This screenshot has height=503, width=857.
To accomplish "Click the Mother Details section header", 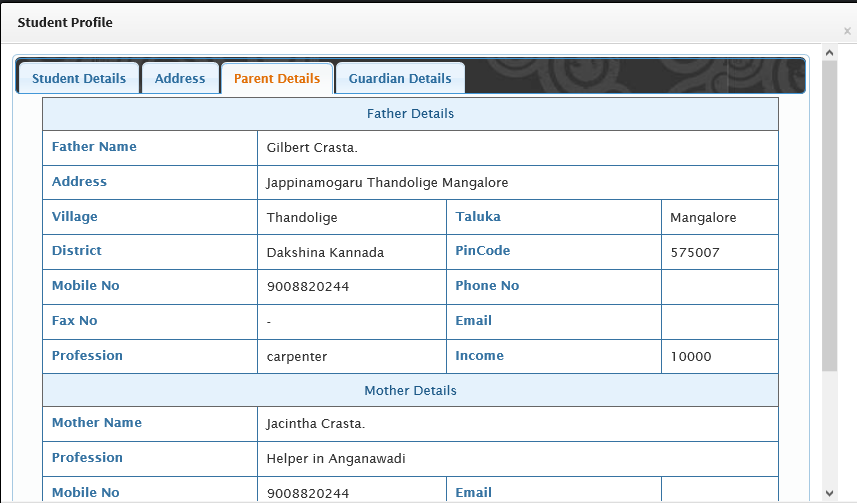I will 410,390.
